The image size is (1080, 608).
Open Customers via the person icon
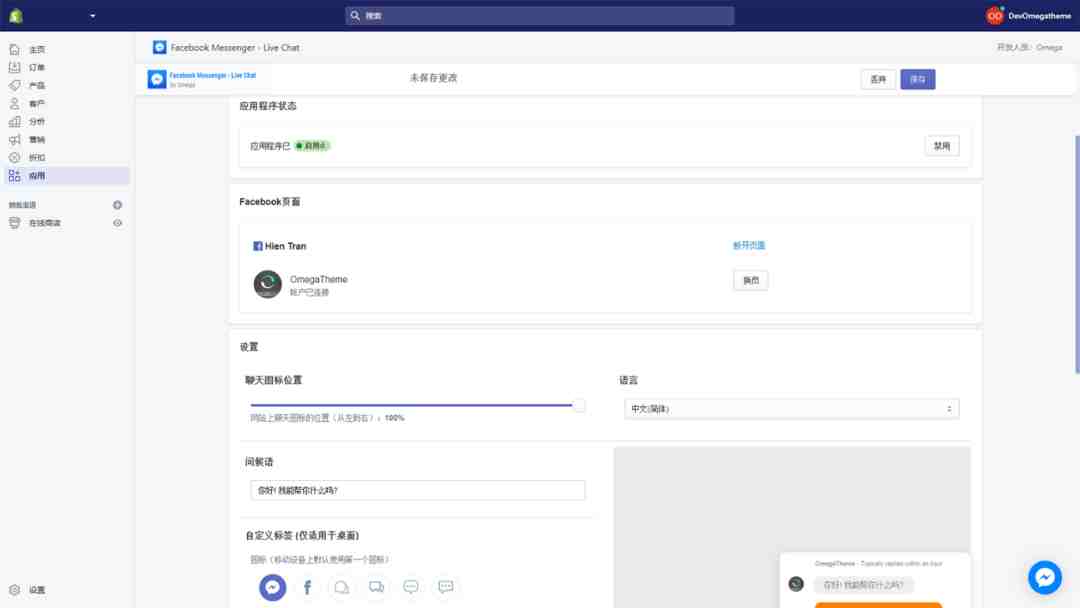pos(14,103)
